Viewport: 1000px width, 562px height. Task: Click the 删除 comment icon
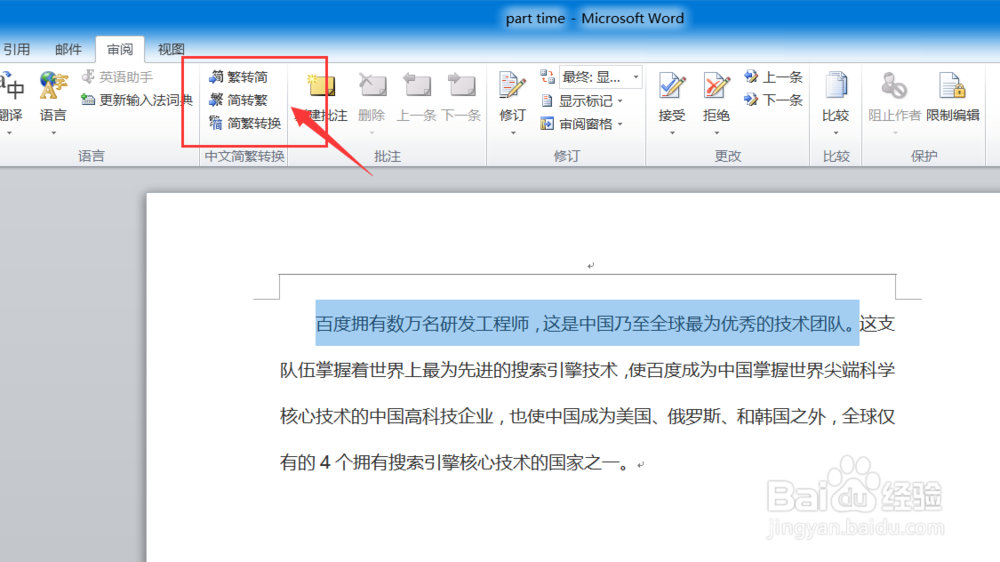[372, 86]
